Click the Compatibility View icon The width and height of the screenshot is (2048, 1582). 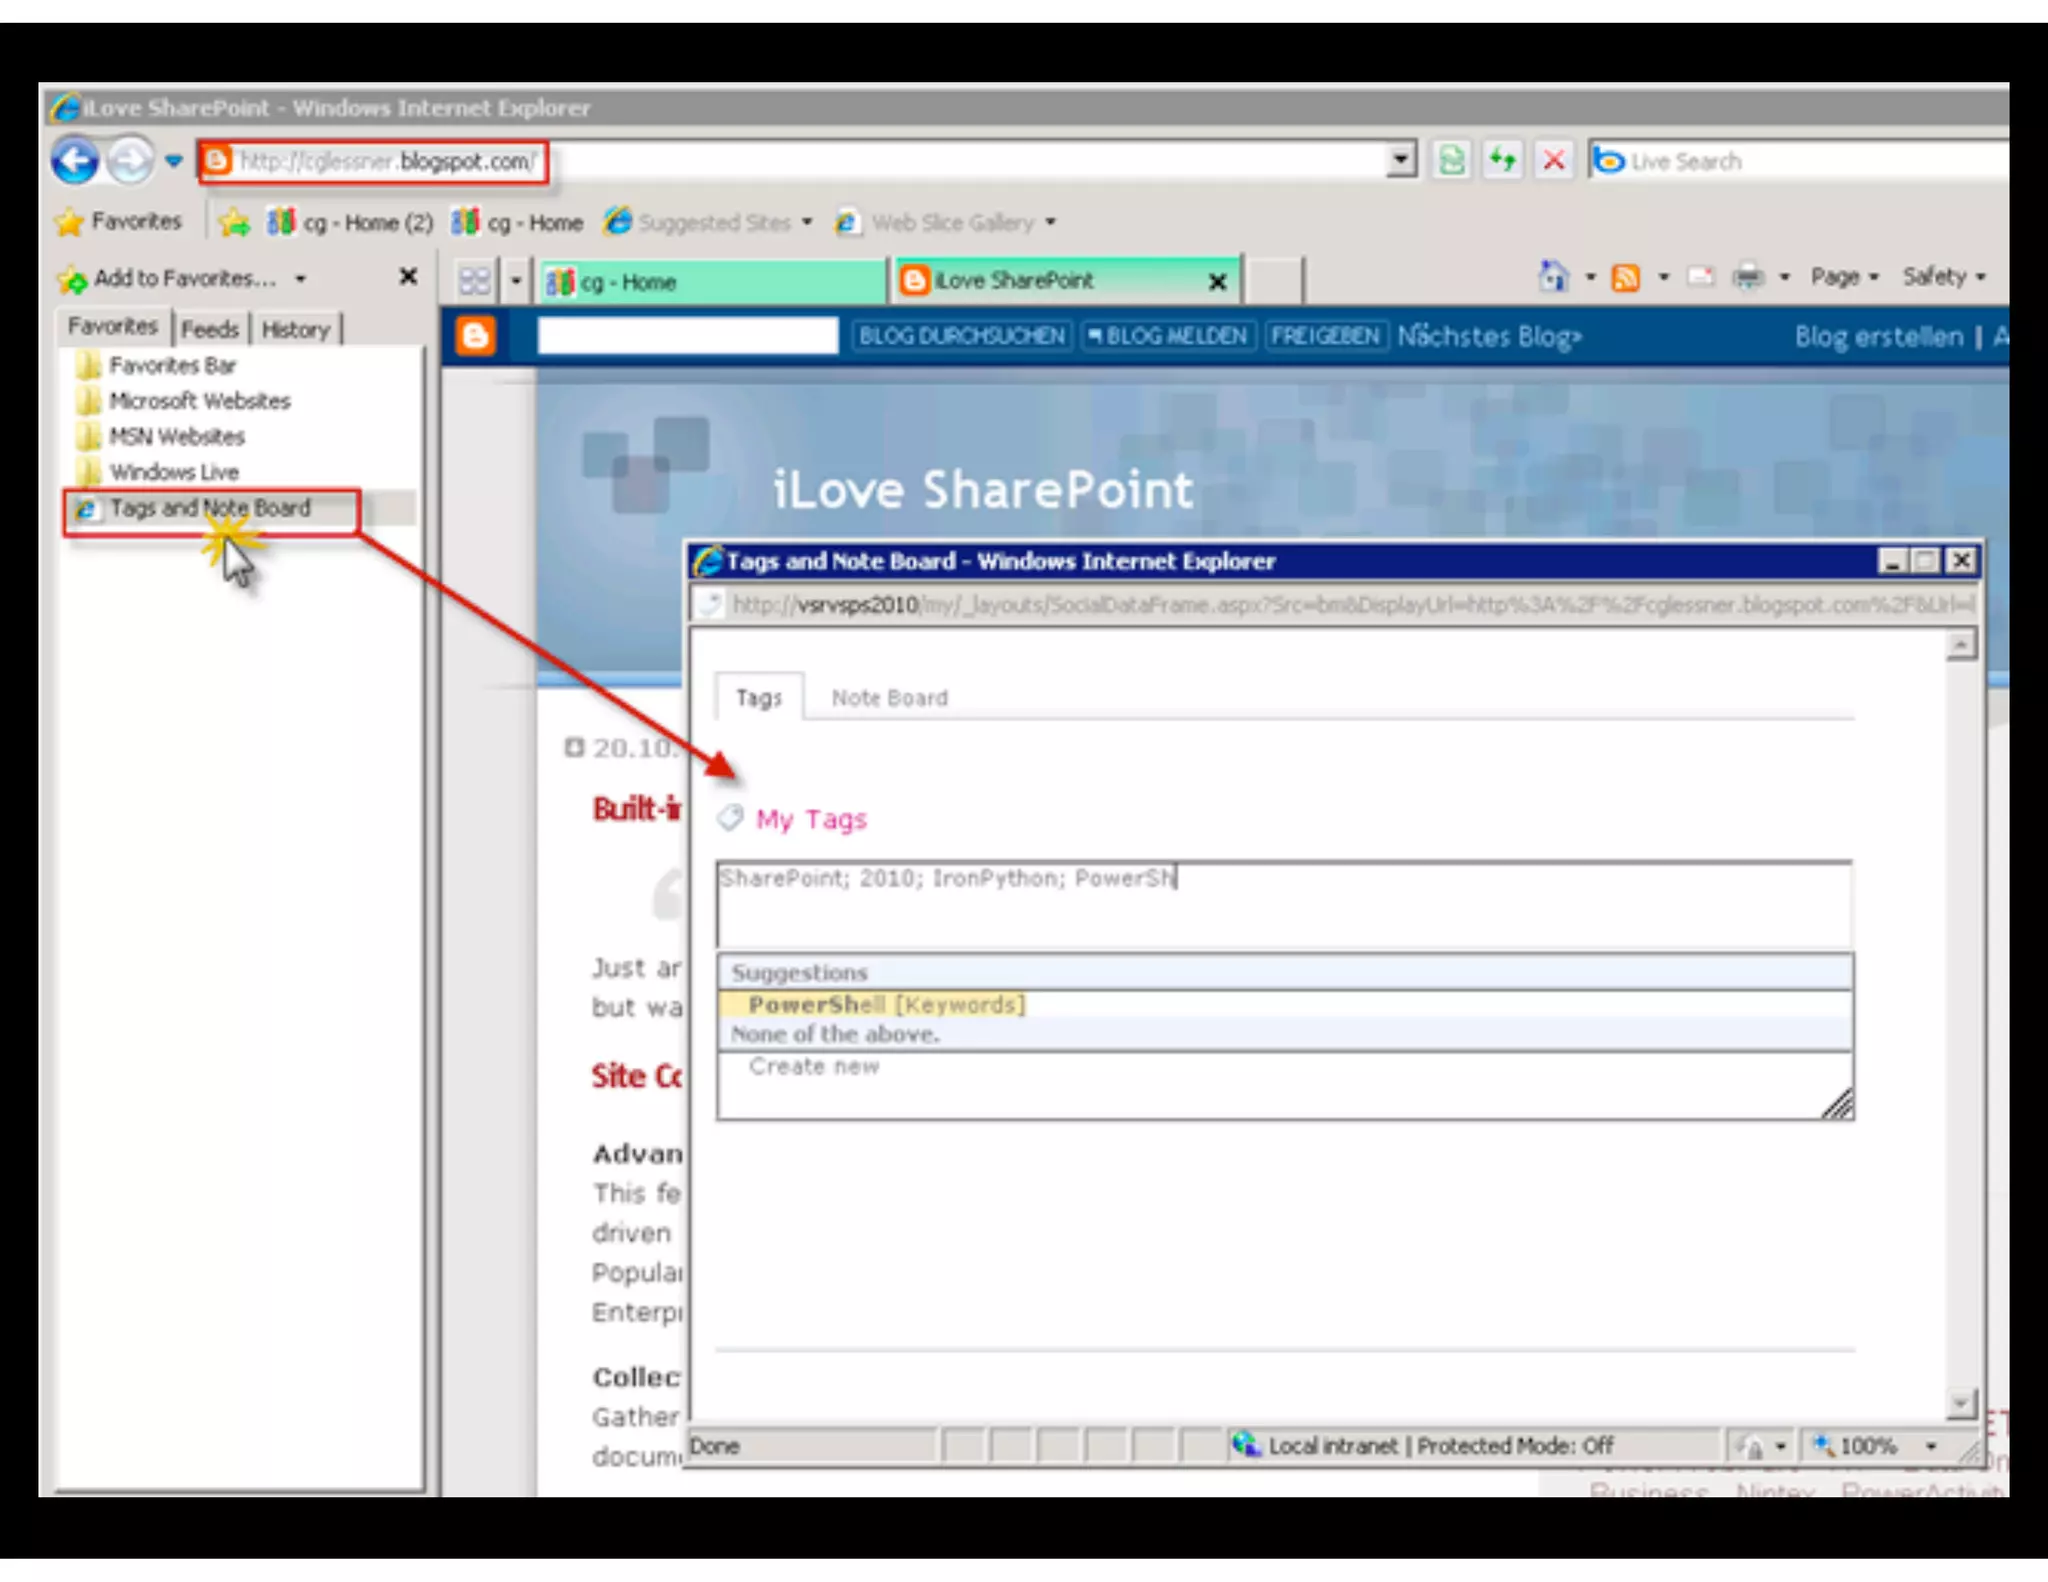pyautogui.click(x=1451, y=160)
